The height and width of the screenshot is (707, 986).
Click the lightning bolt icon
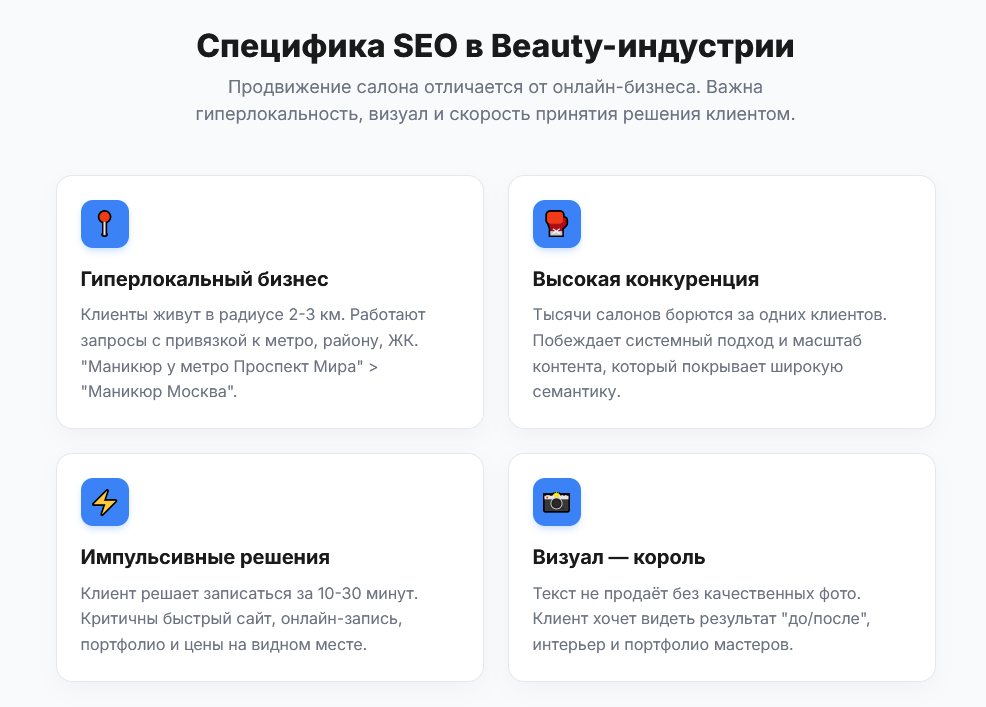click(105, 502)
